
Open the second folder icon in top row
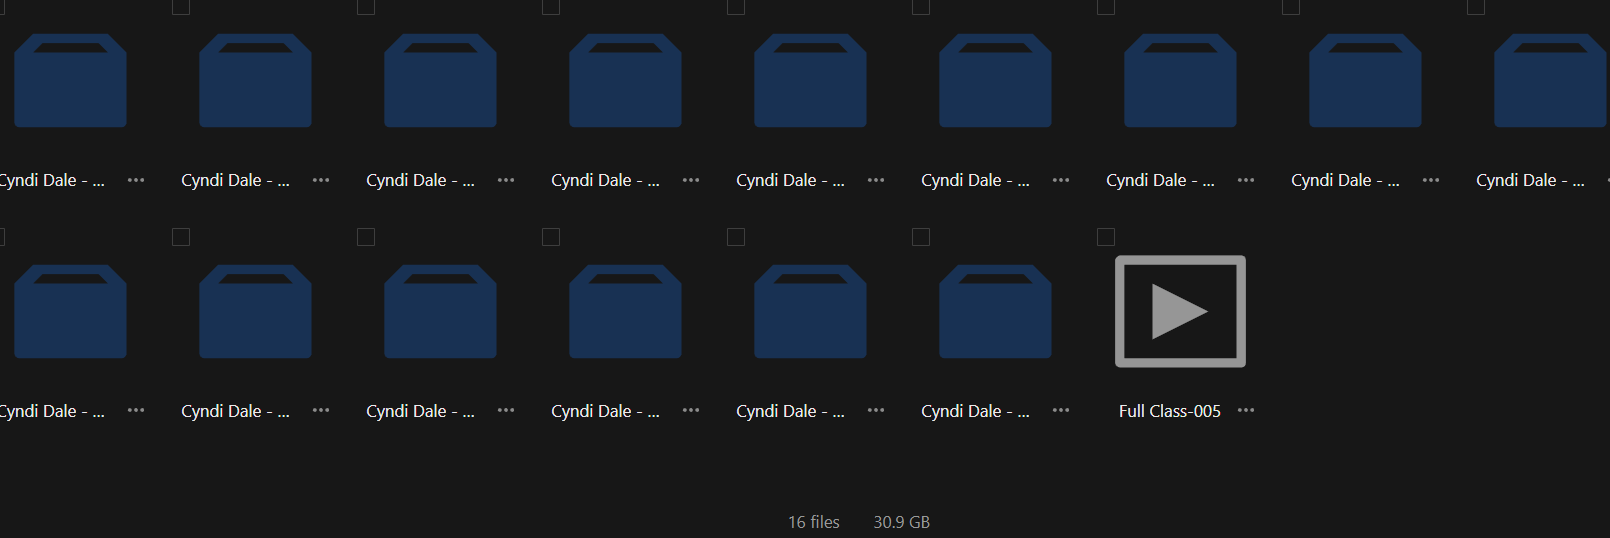coord(255,80)
